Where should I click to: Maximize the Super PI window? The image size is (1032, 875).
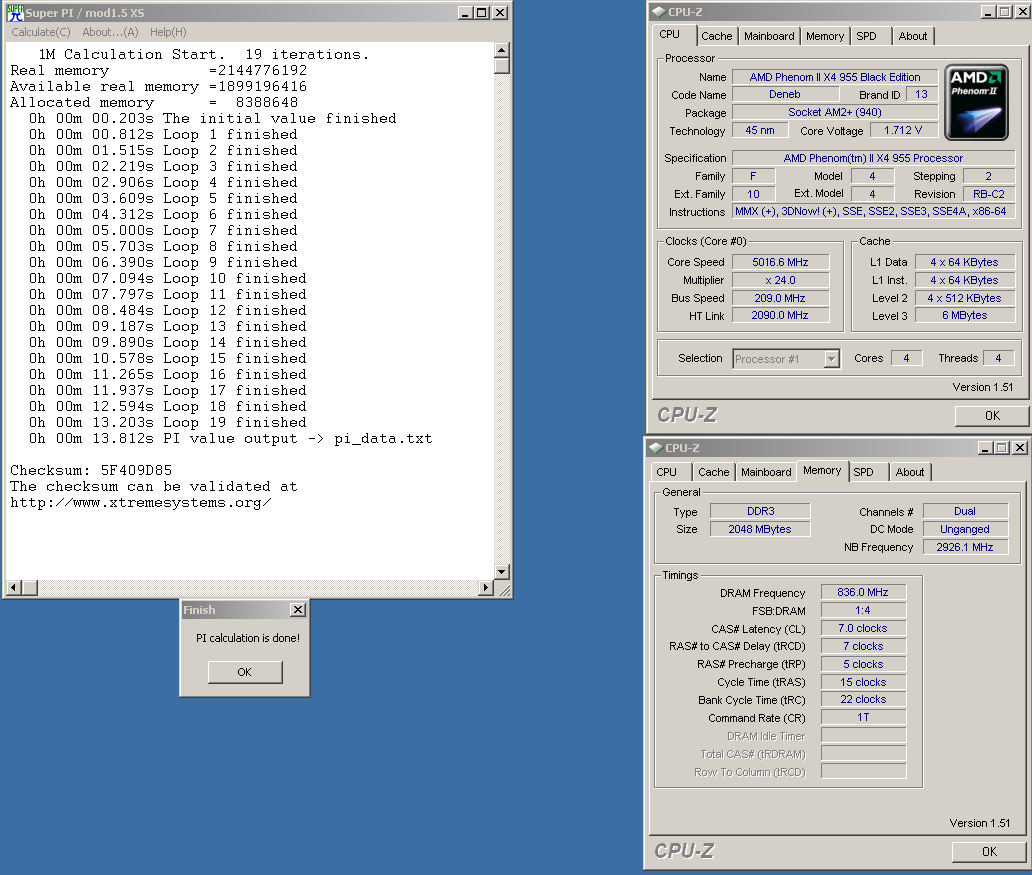pos(482,13)
